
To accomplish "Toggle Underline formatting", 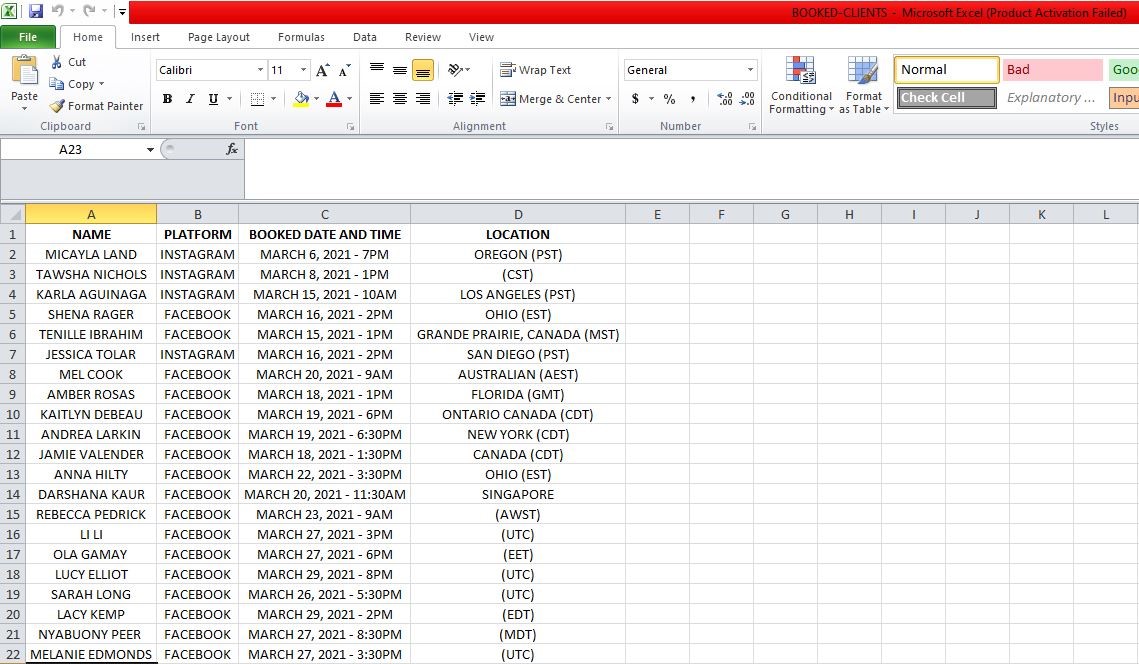I will 213,99.
